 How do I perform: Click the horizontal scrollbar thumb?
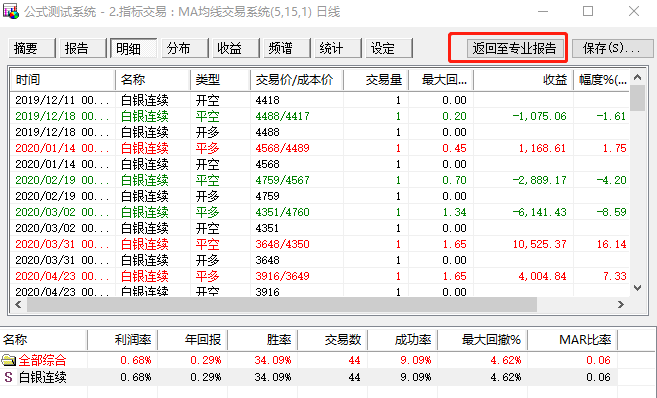282,305
